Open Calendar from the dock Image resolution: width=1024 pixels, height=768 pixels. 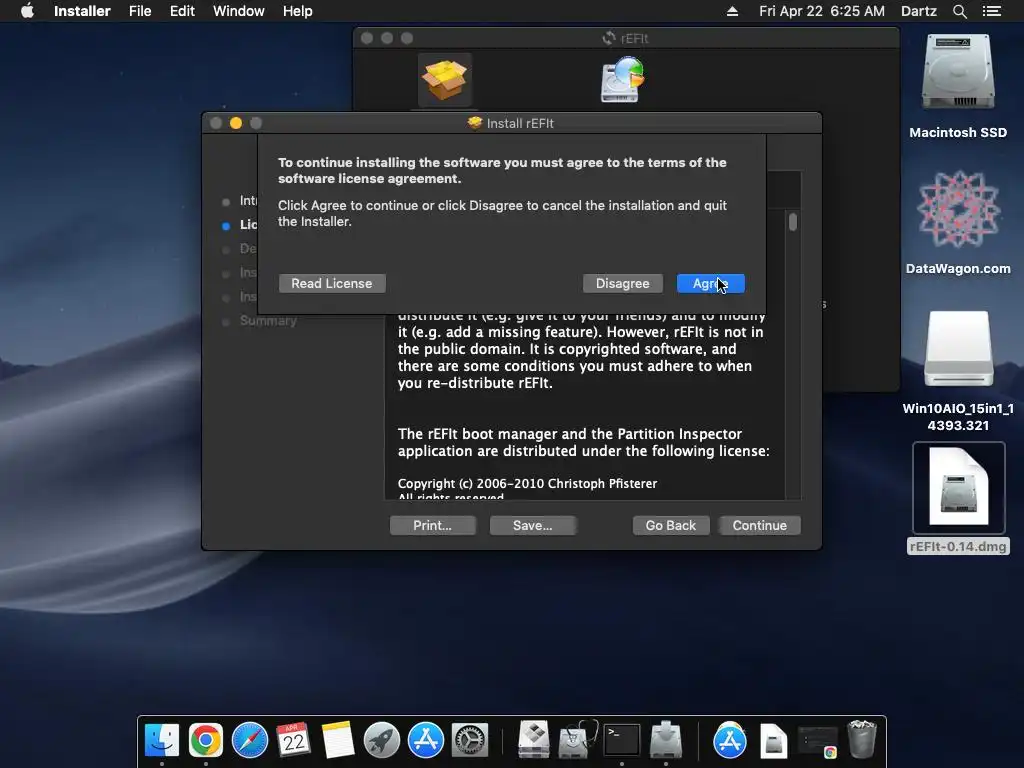(x=293, y=741)
